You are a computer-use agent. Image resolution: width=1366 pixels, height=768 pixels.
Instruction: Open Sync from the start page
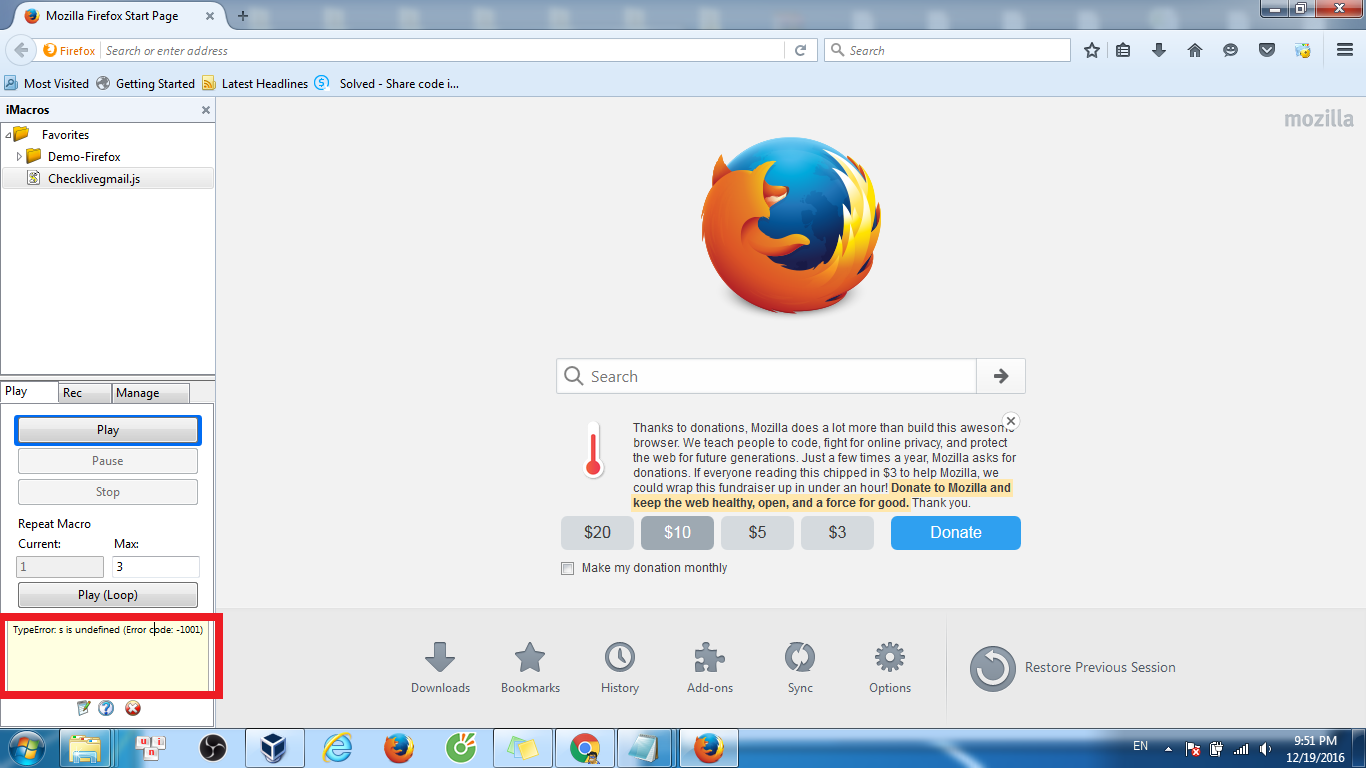click(x=800, y=668)
